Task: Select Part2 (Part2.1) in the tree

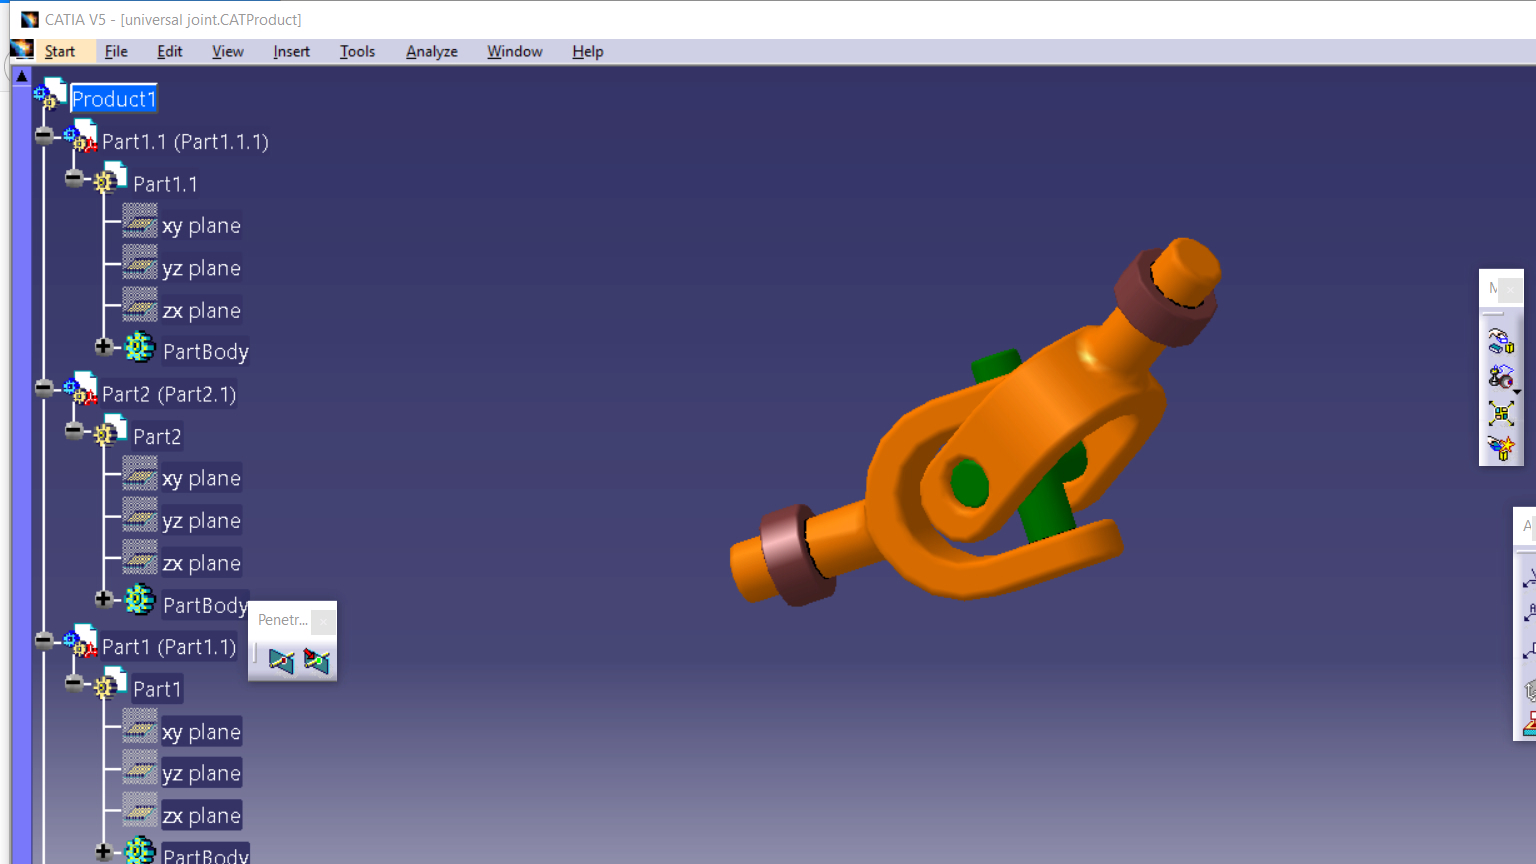Action: 169,394
